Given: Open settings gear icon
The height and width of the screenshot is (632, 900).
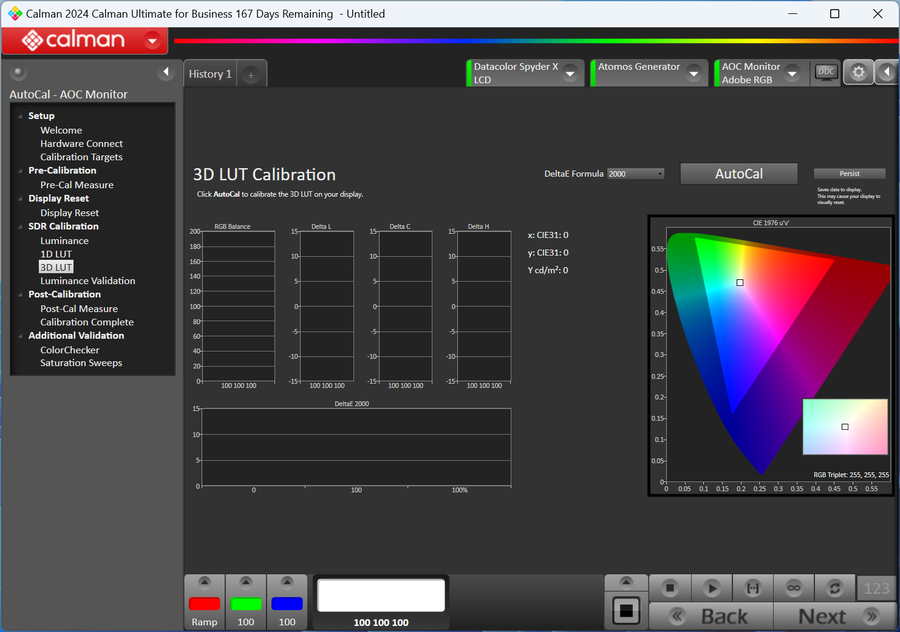Looking at the screenshot, I should point(858,73).
